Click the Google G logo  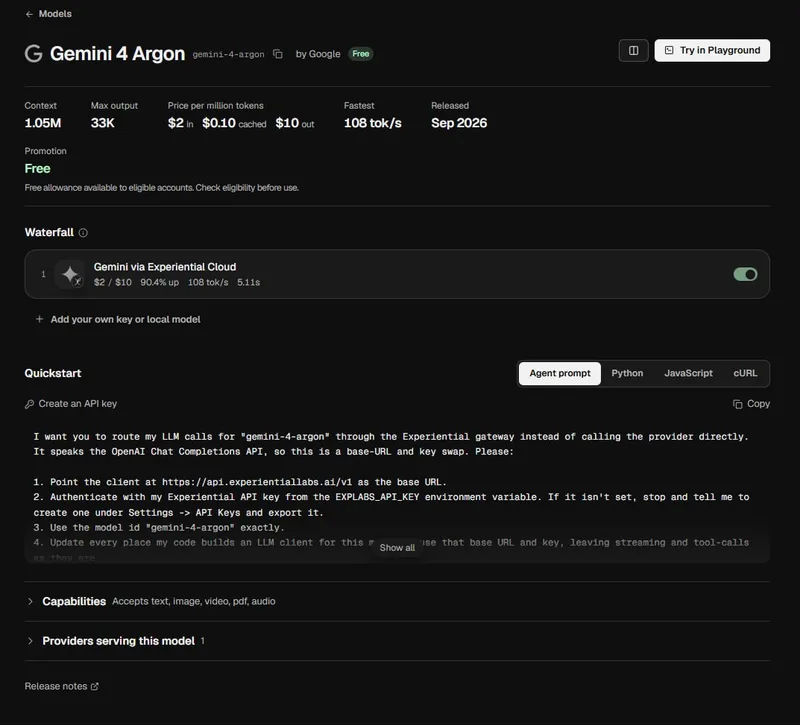click(x=33, y=54)
